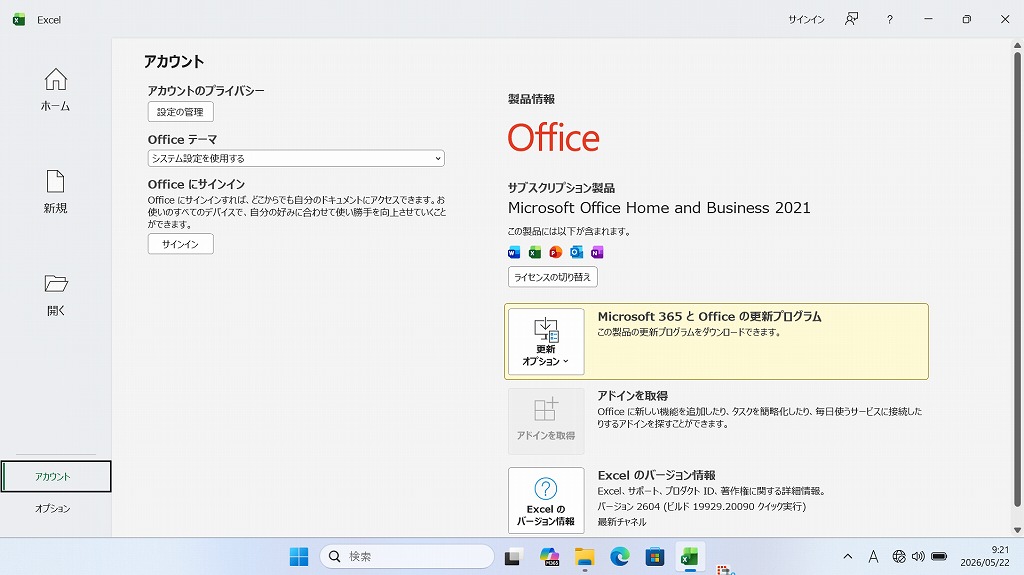Image resolution: width=1024 pixels, height=575 pixels.
Task: Click the Microsoft Office Home and Business 2021 text
Action: click(659, 208)
